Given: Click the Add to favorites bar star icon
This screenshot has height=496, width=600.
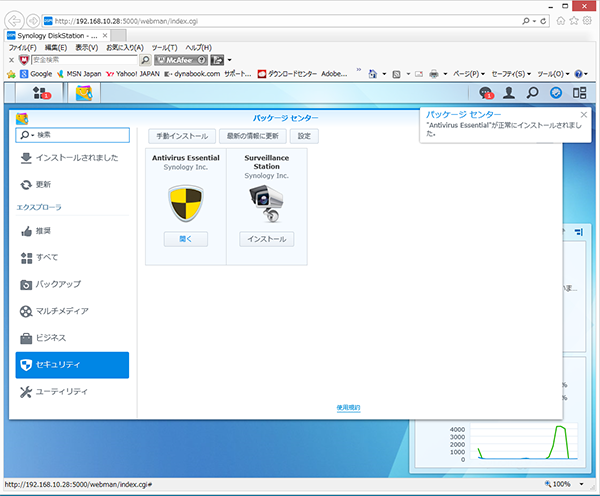Looking at the screenshot, I should click(11, 74).
